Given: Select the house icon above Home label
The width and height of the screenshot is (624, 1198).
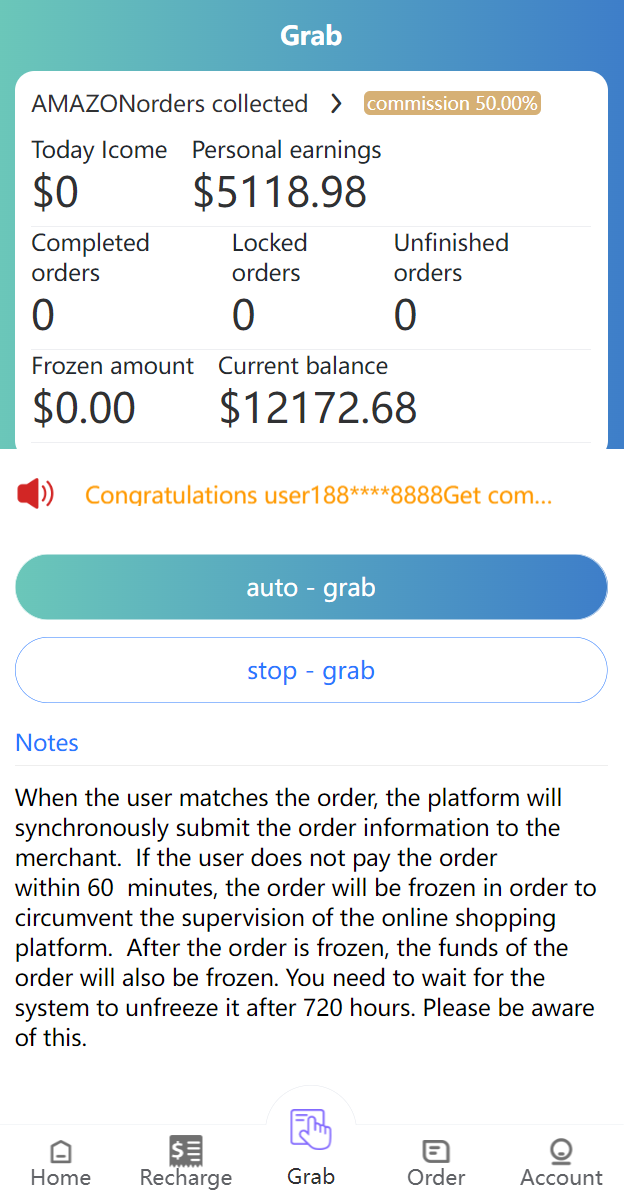Looking at the screenshot, I should pyautogui.click(x=60, y=1151).
